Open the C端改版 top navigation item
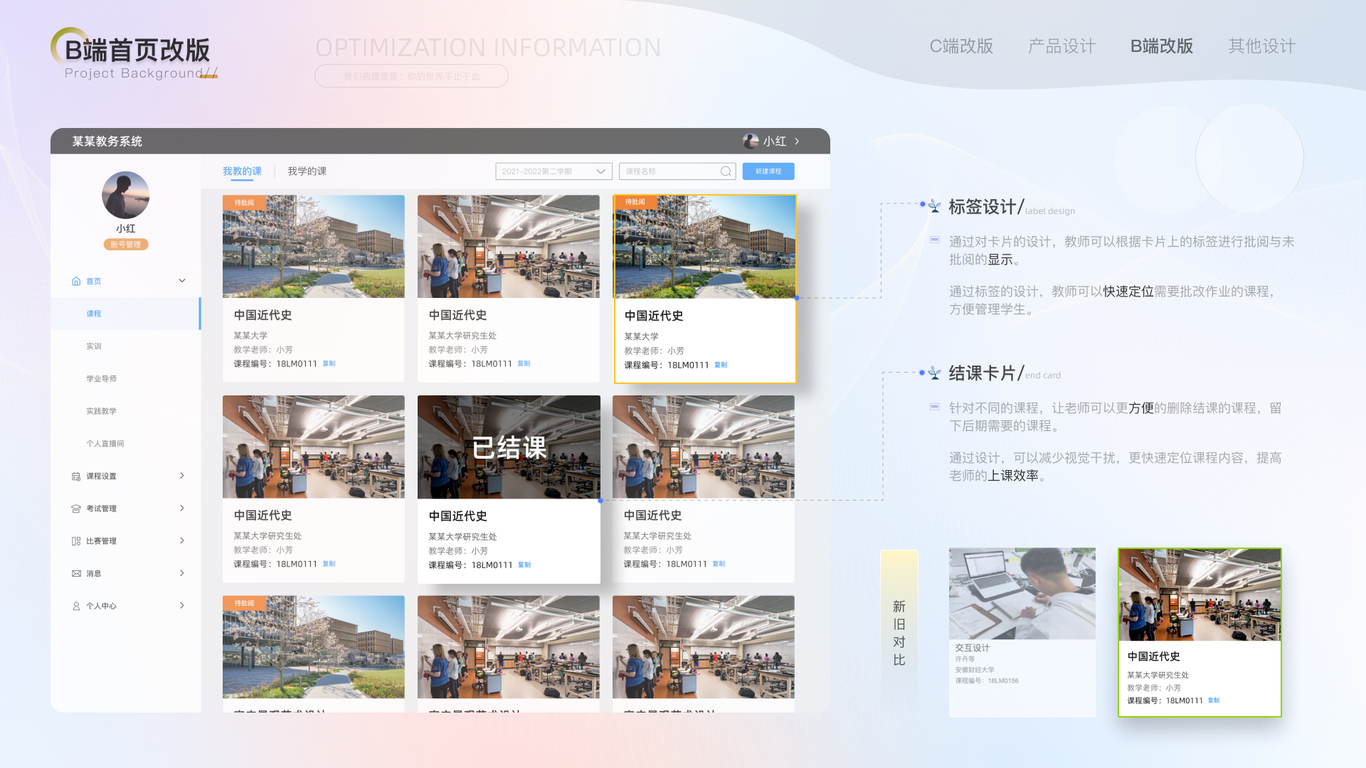The image size is (1366, 768). tap(962, 46)
